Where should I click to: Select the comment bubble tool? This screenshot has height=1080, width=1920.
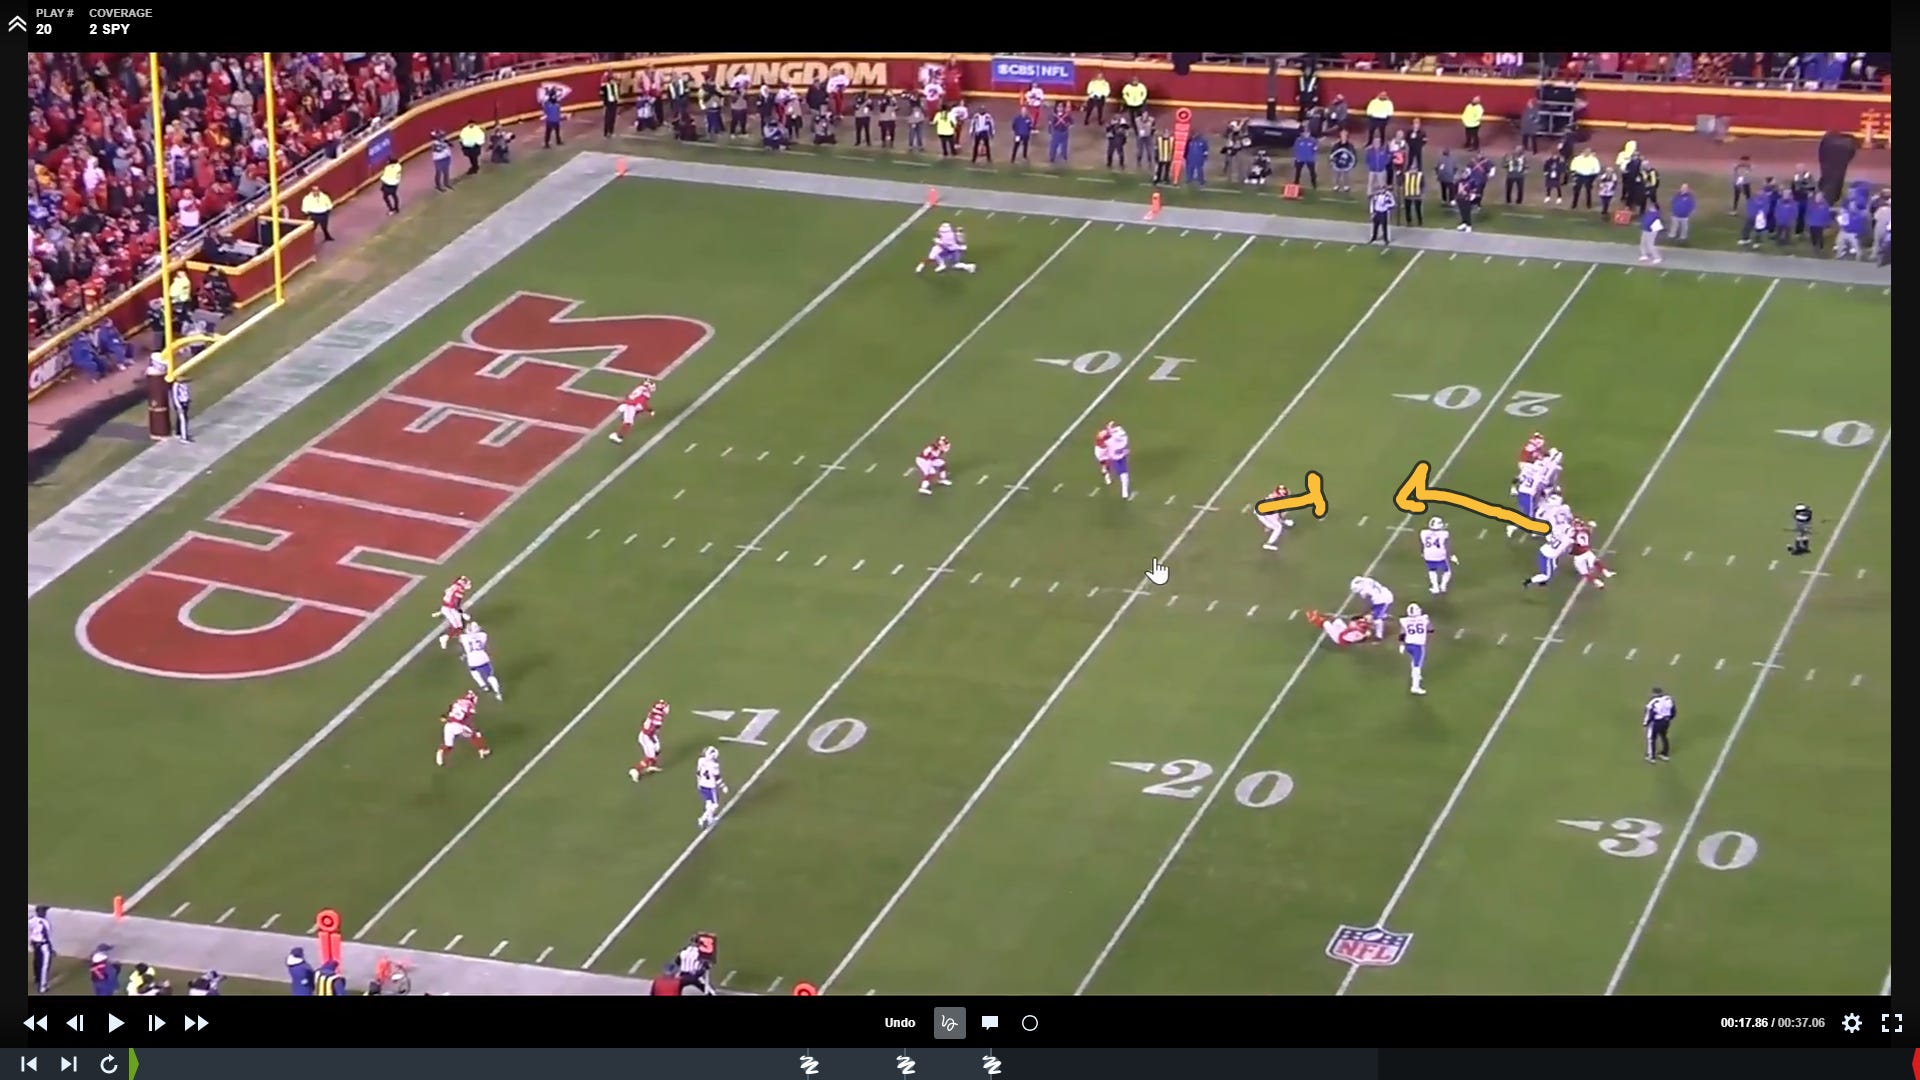point(990,1023)
